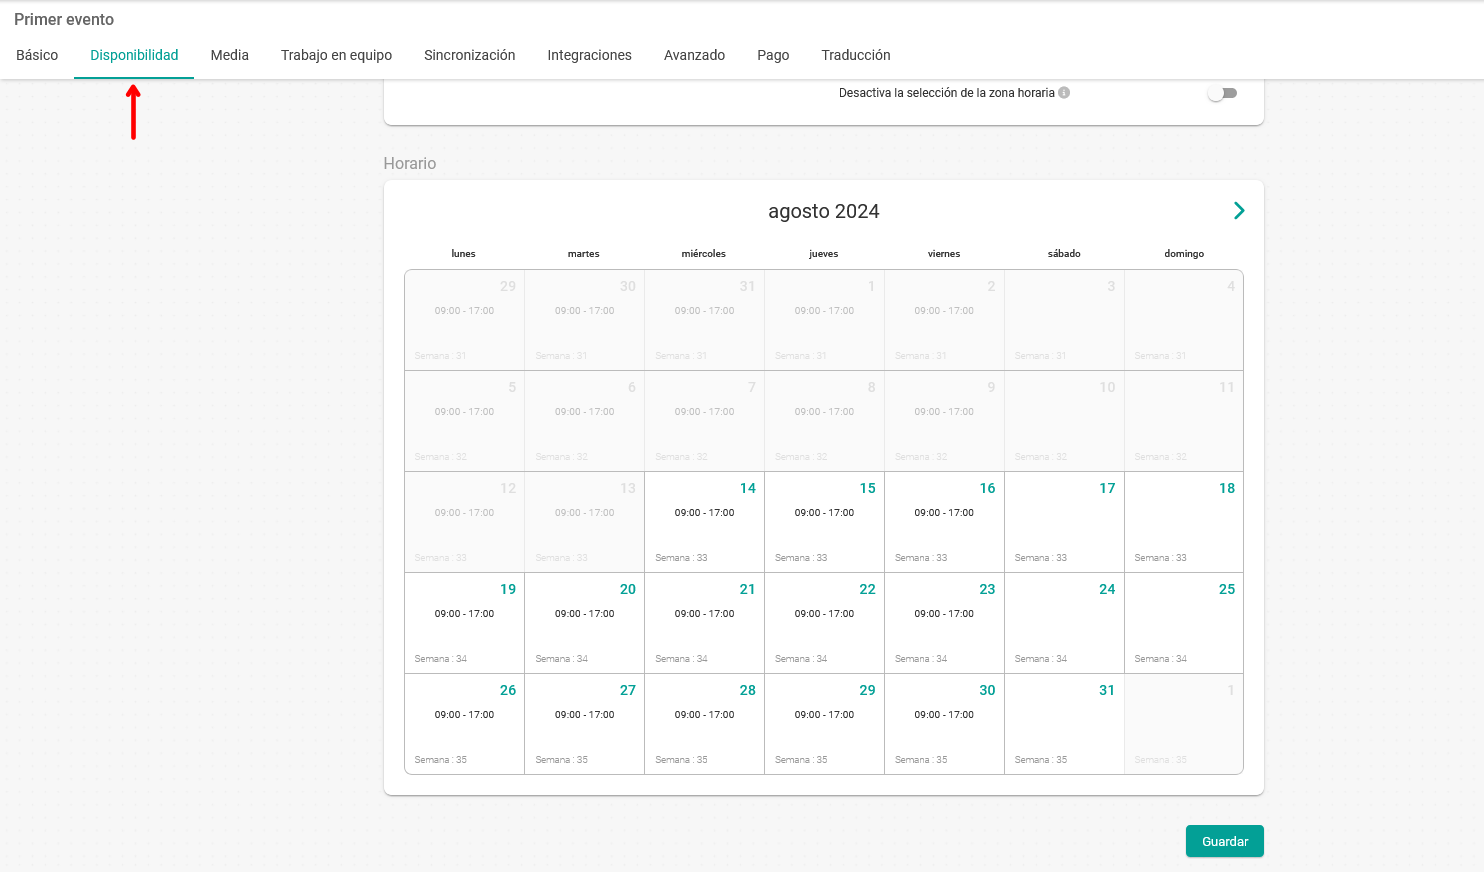Open the Trabajo en equipo tab
The width and height of the screenshot is (1484, 872).
[336, 55]
